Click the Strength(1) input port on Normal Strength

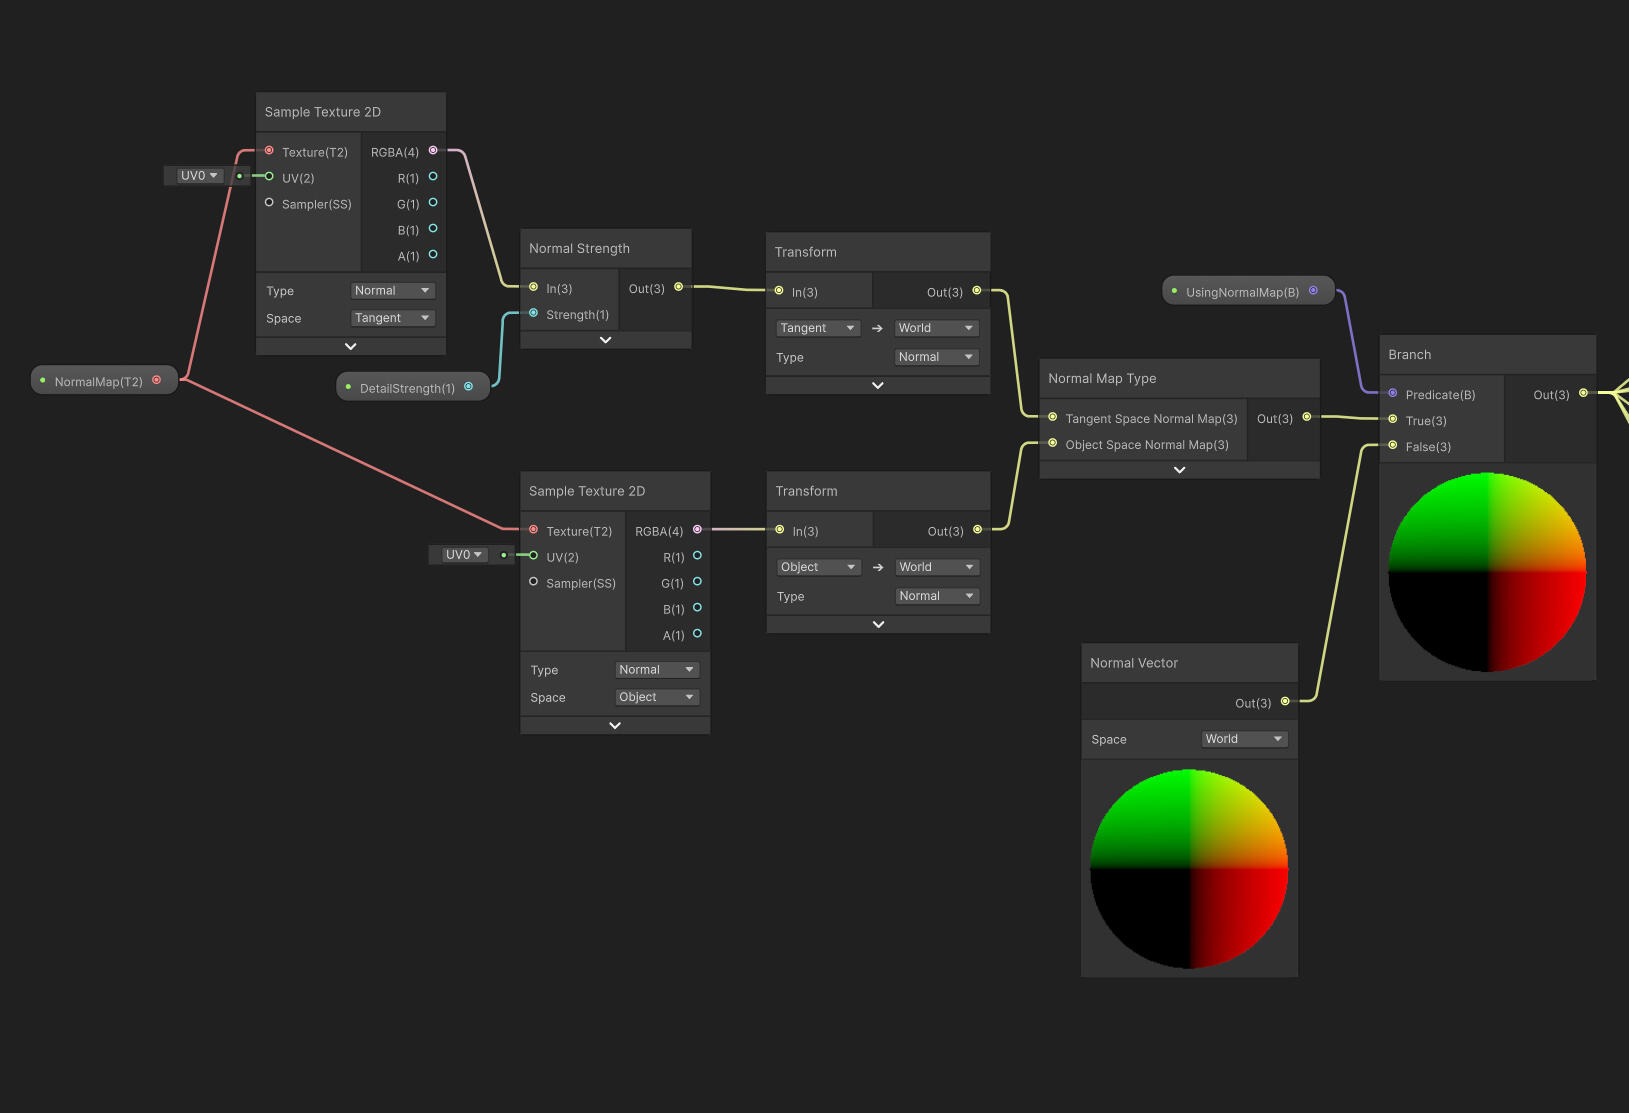coord(534,314)
